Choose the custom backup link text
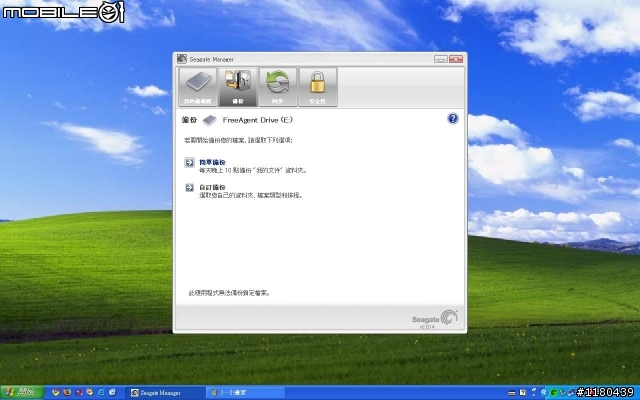Viewport: 640px width, 400px height. coord(212,187)
